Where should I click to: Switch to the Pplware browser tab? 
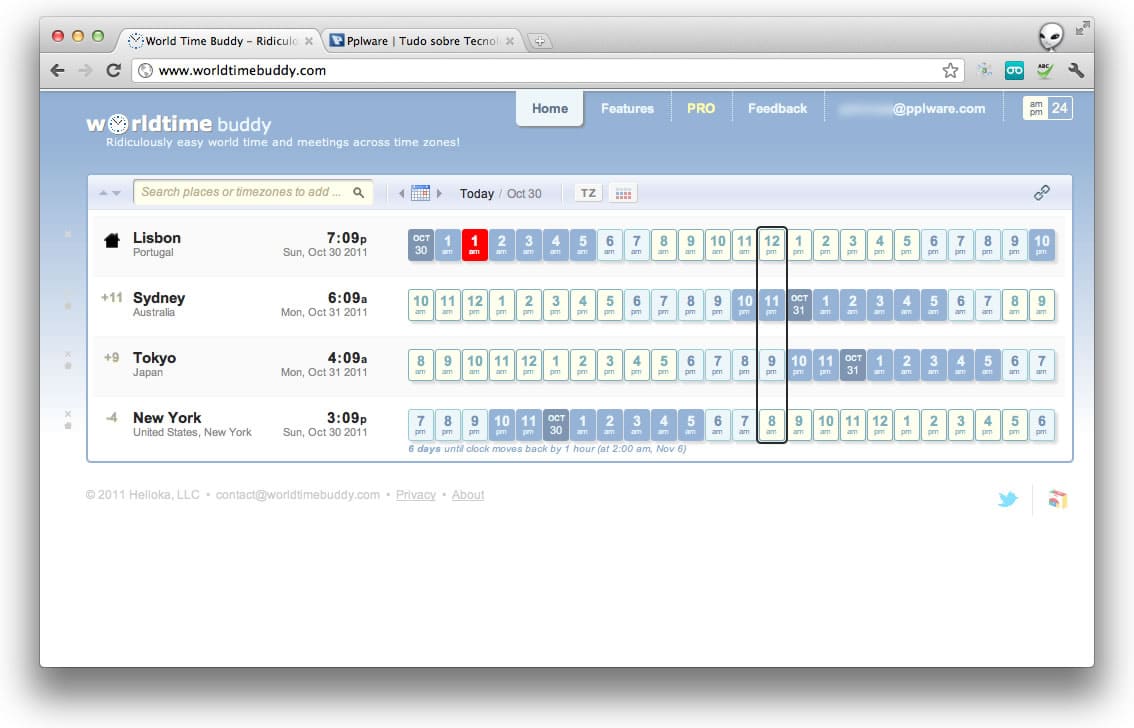(421, 41)
